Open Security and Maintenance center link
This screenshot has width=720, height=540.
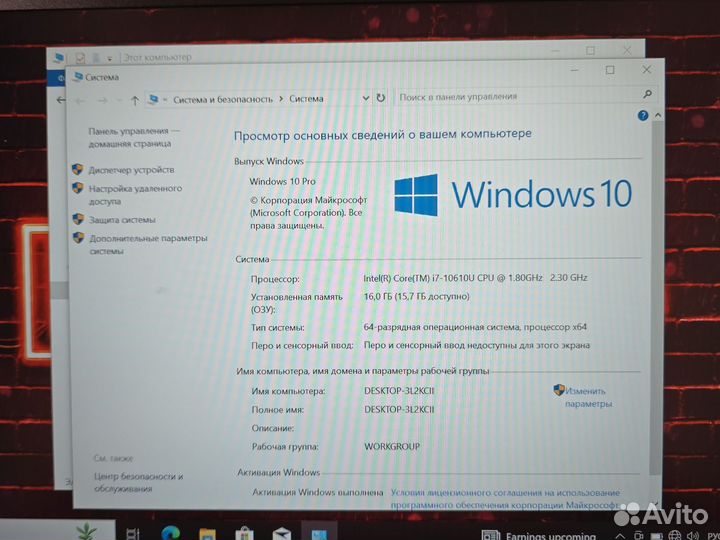(138, 482)
